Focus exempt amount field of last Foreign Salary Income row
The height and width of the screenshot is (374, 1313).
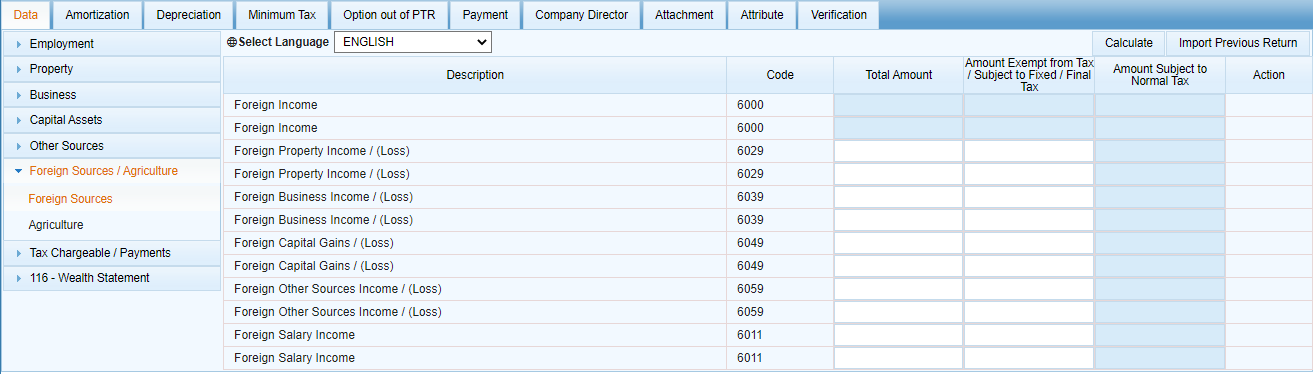pos(1029,358)
